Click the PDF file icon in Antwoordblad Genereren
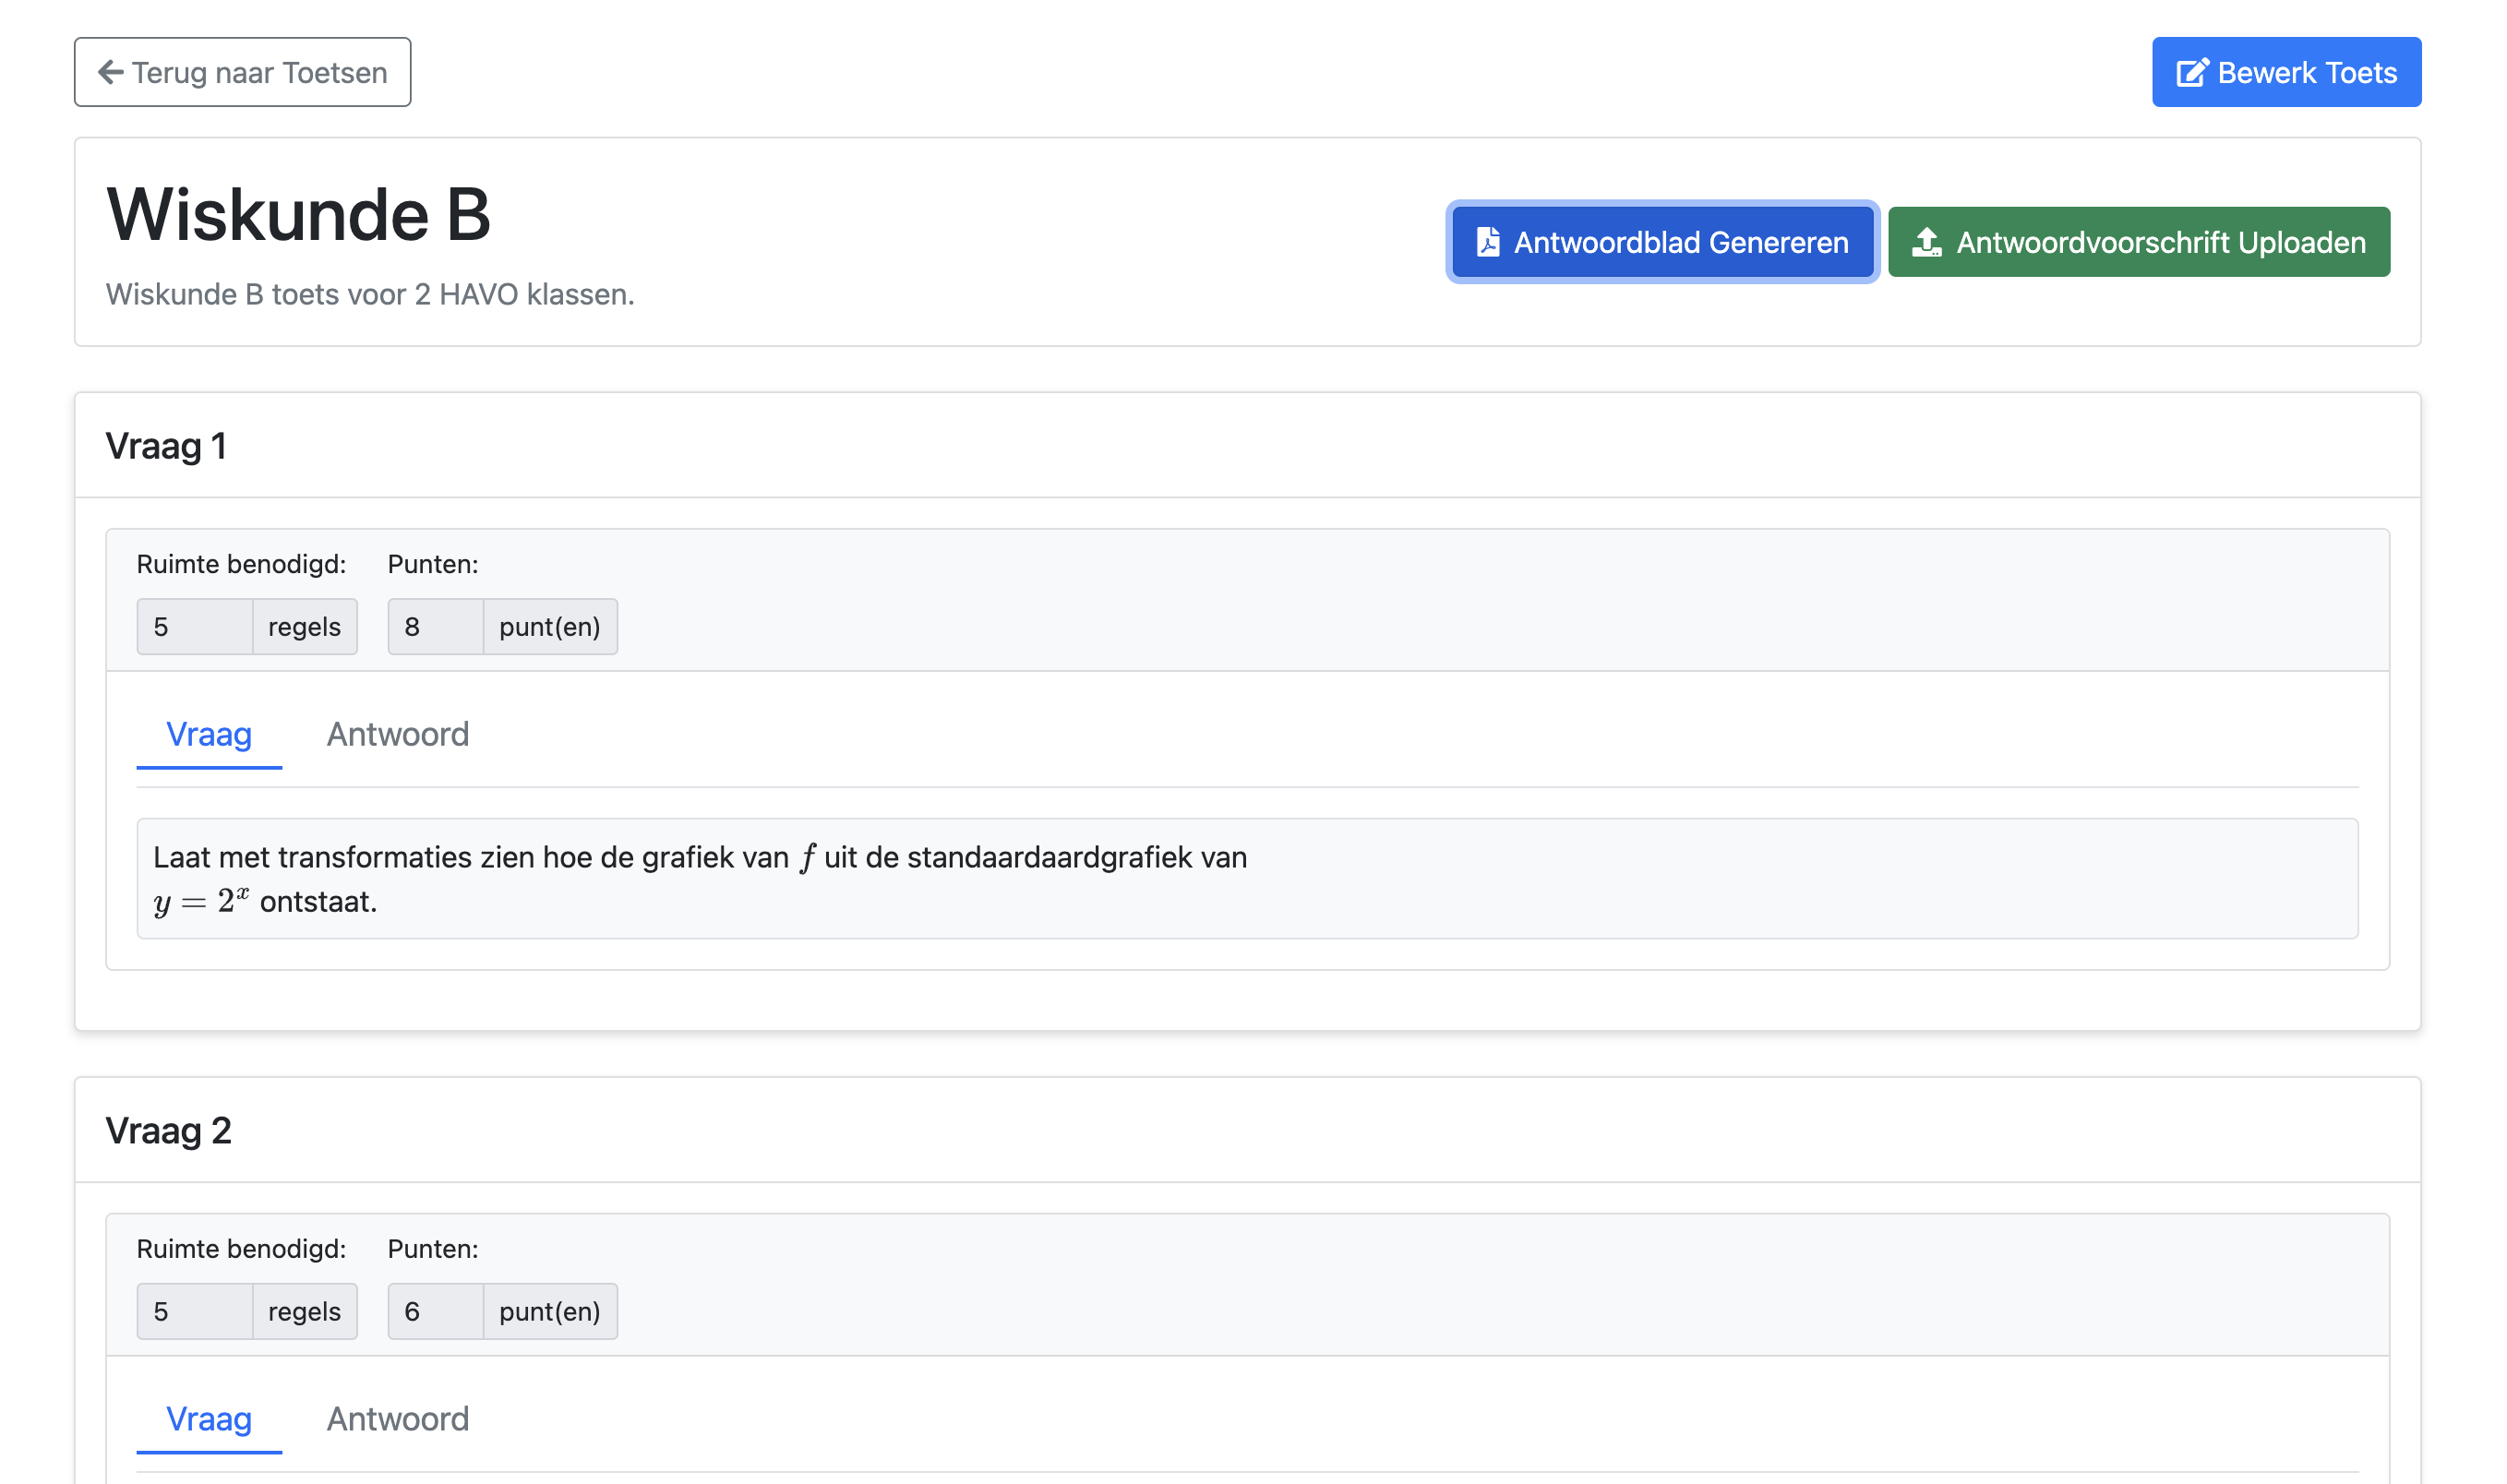The width and height of the screenshot is (2507, 1484). 1488,242
